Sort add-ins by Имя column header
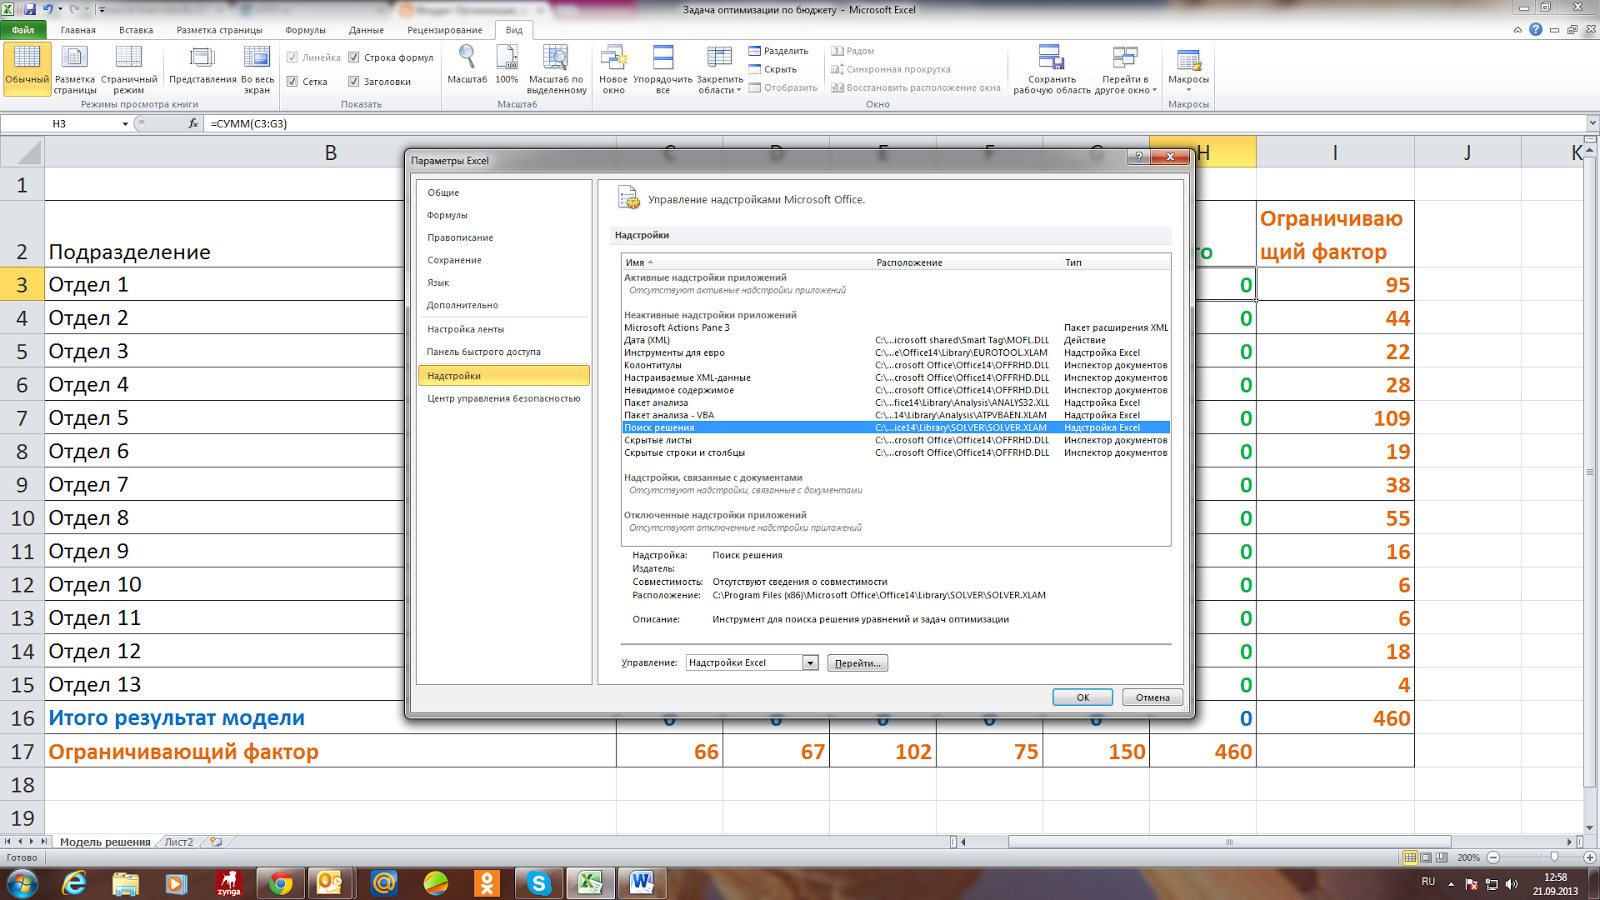The height and width of the screenshot is (900, 1600). 747,262
